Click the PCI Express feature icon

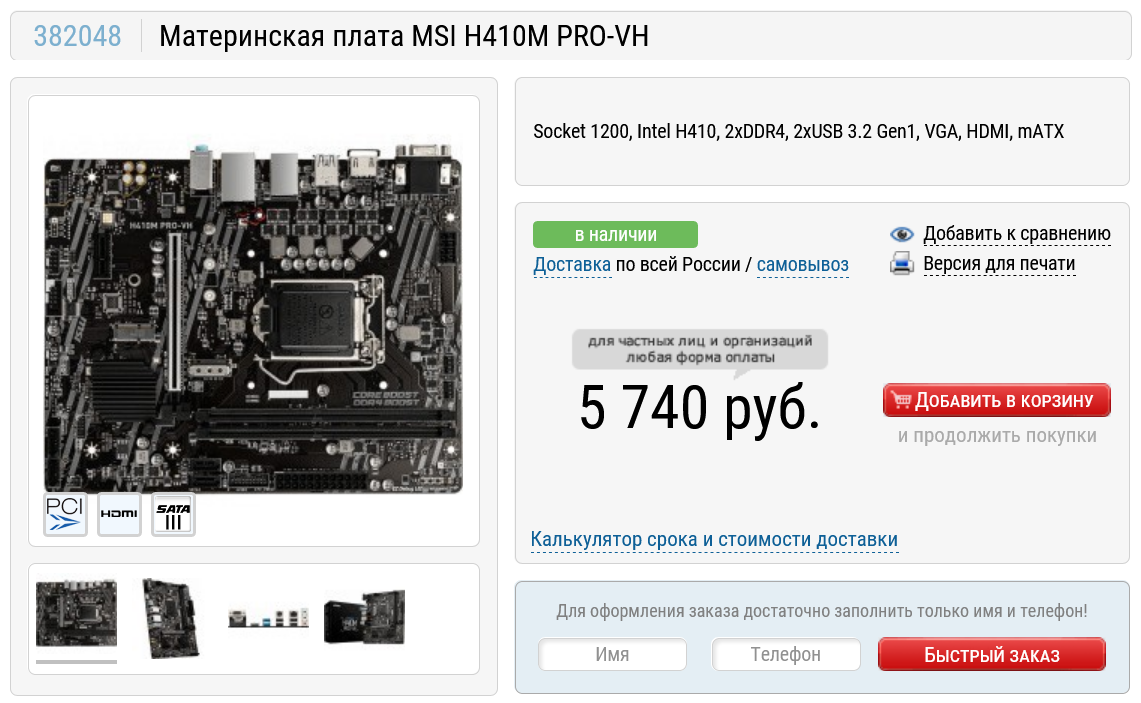(65, 515)
